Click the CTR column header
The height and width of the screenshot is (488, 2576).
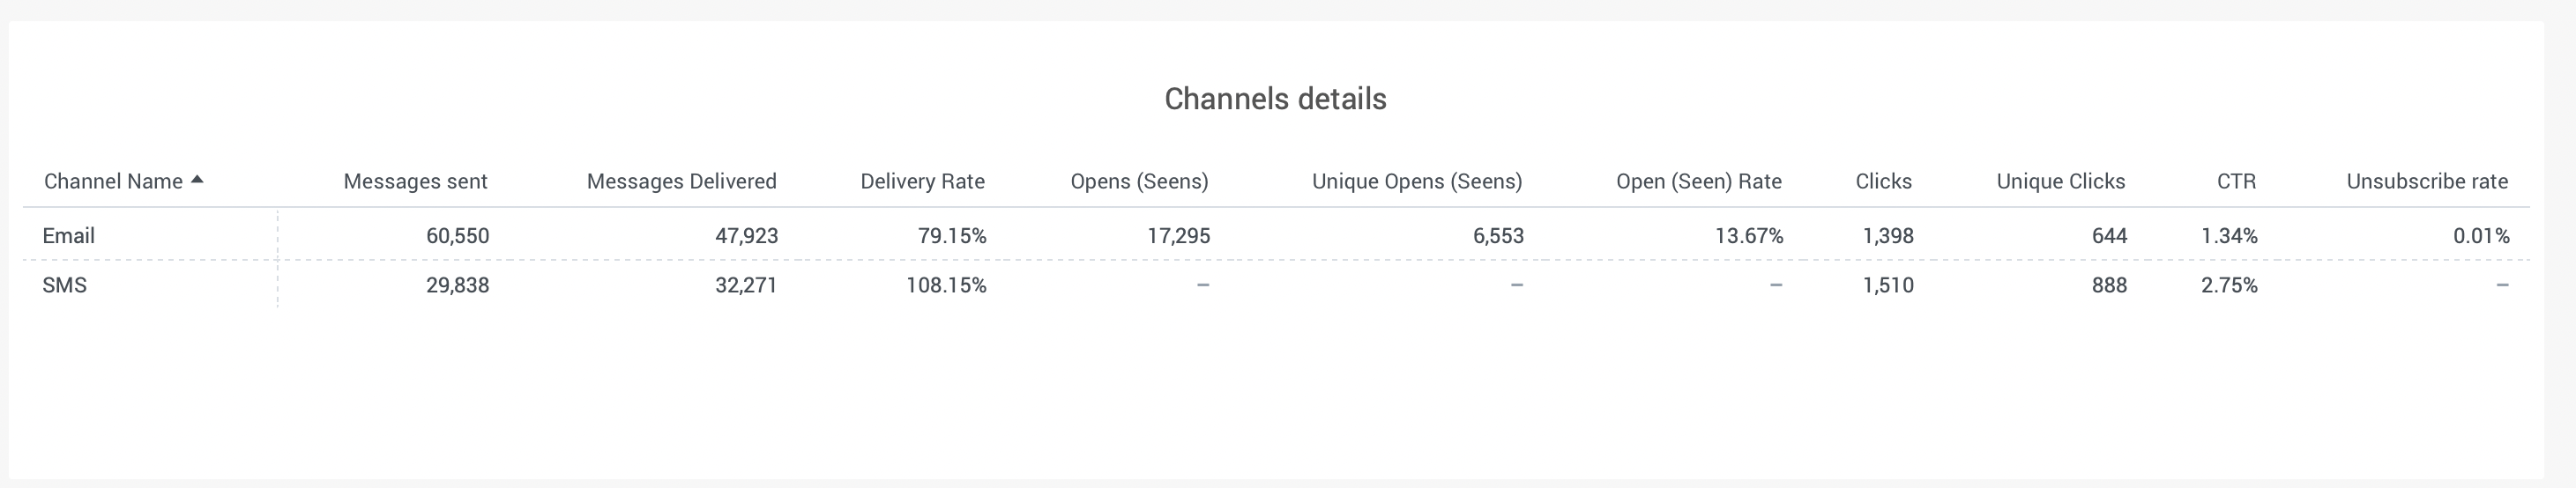(x=2236, y=182)
